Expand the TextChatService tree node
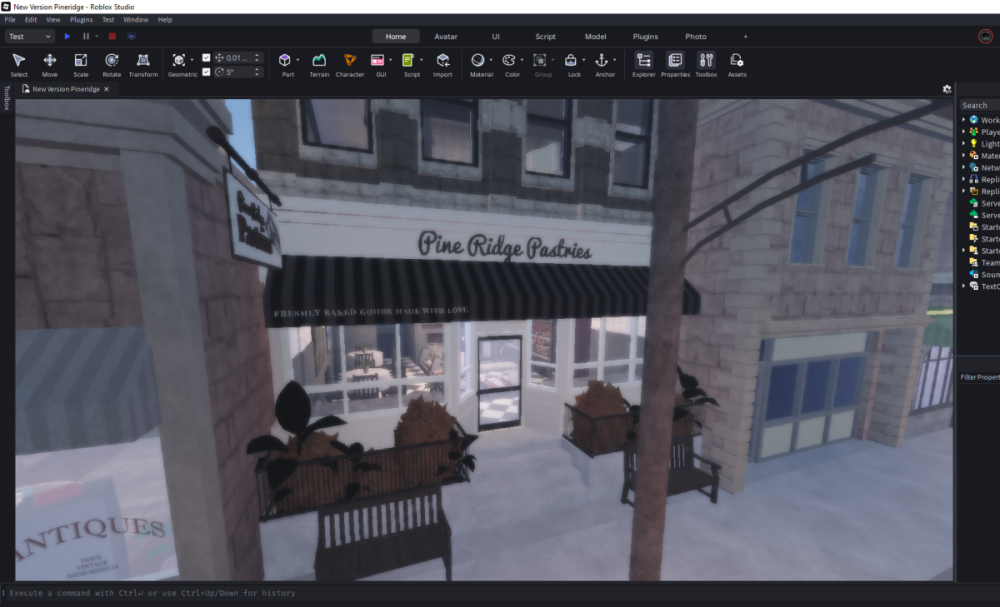This screenshot has height=607, width=1000. pyautogui.click(x=964, y=286)
